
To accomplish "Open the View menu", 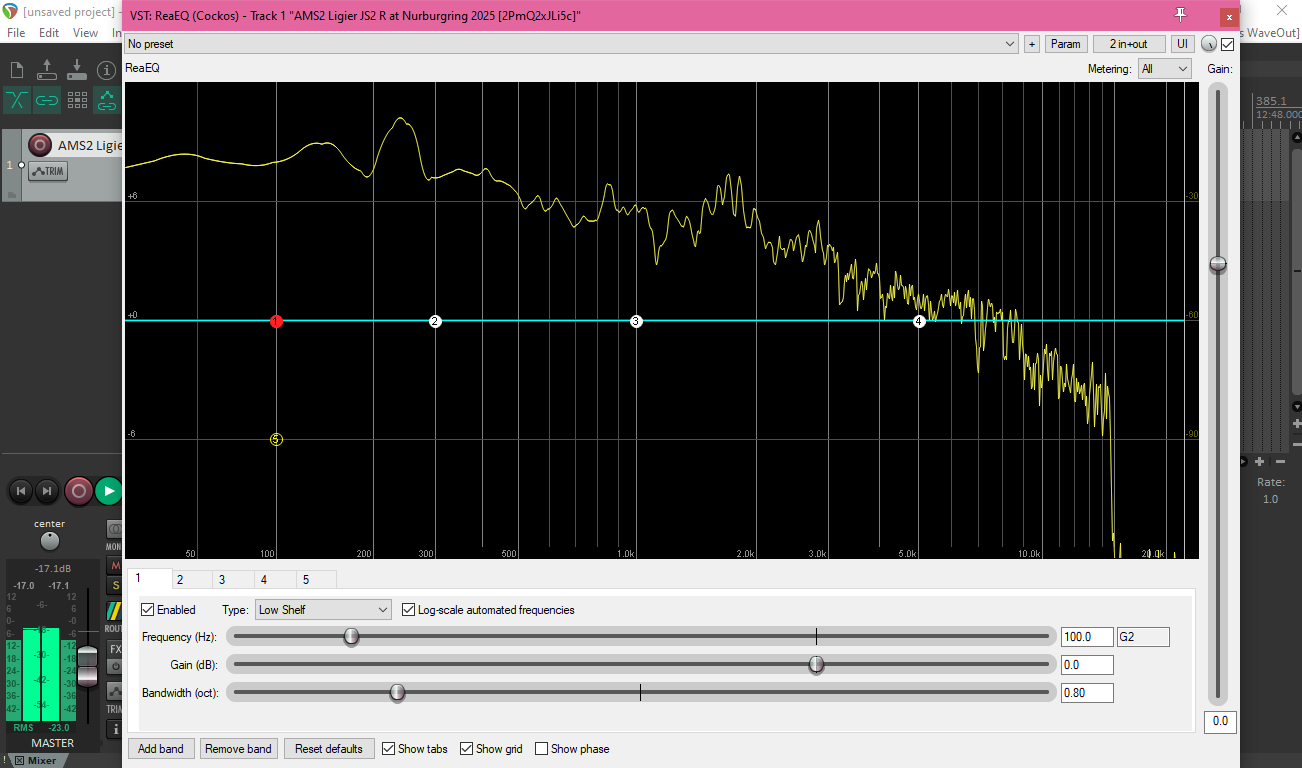I will point(86,33).
